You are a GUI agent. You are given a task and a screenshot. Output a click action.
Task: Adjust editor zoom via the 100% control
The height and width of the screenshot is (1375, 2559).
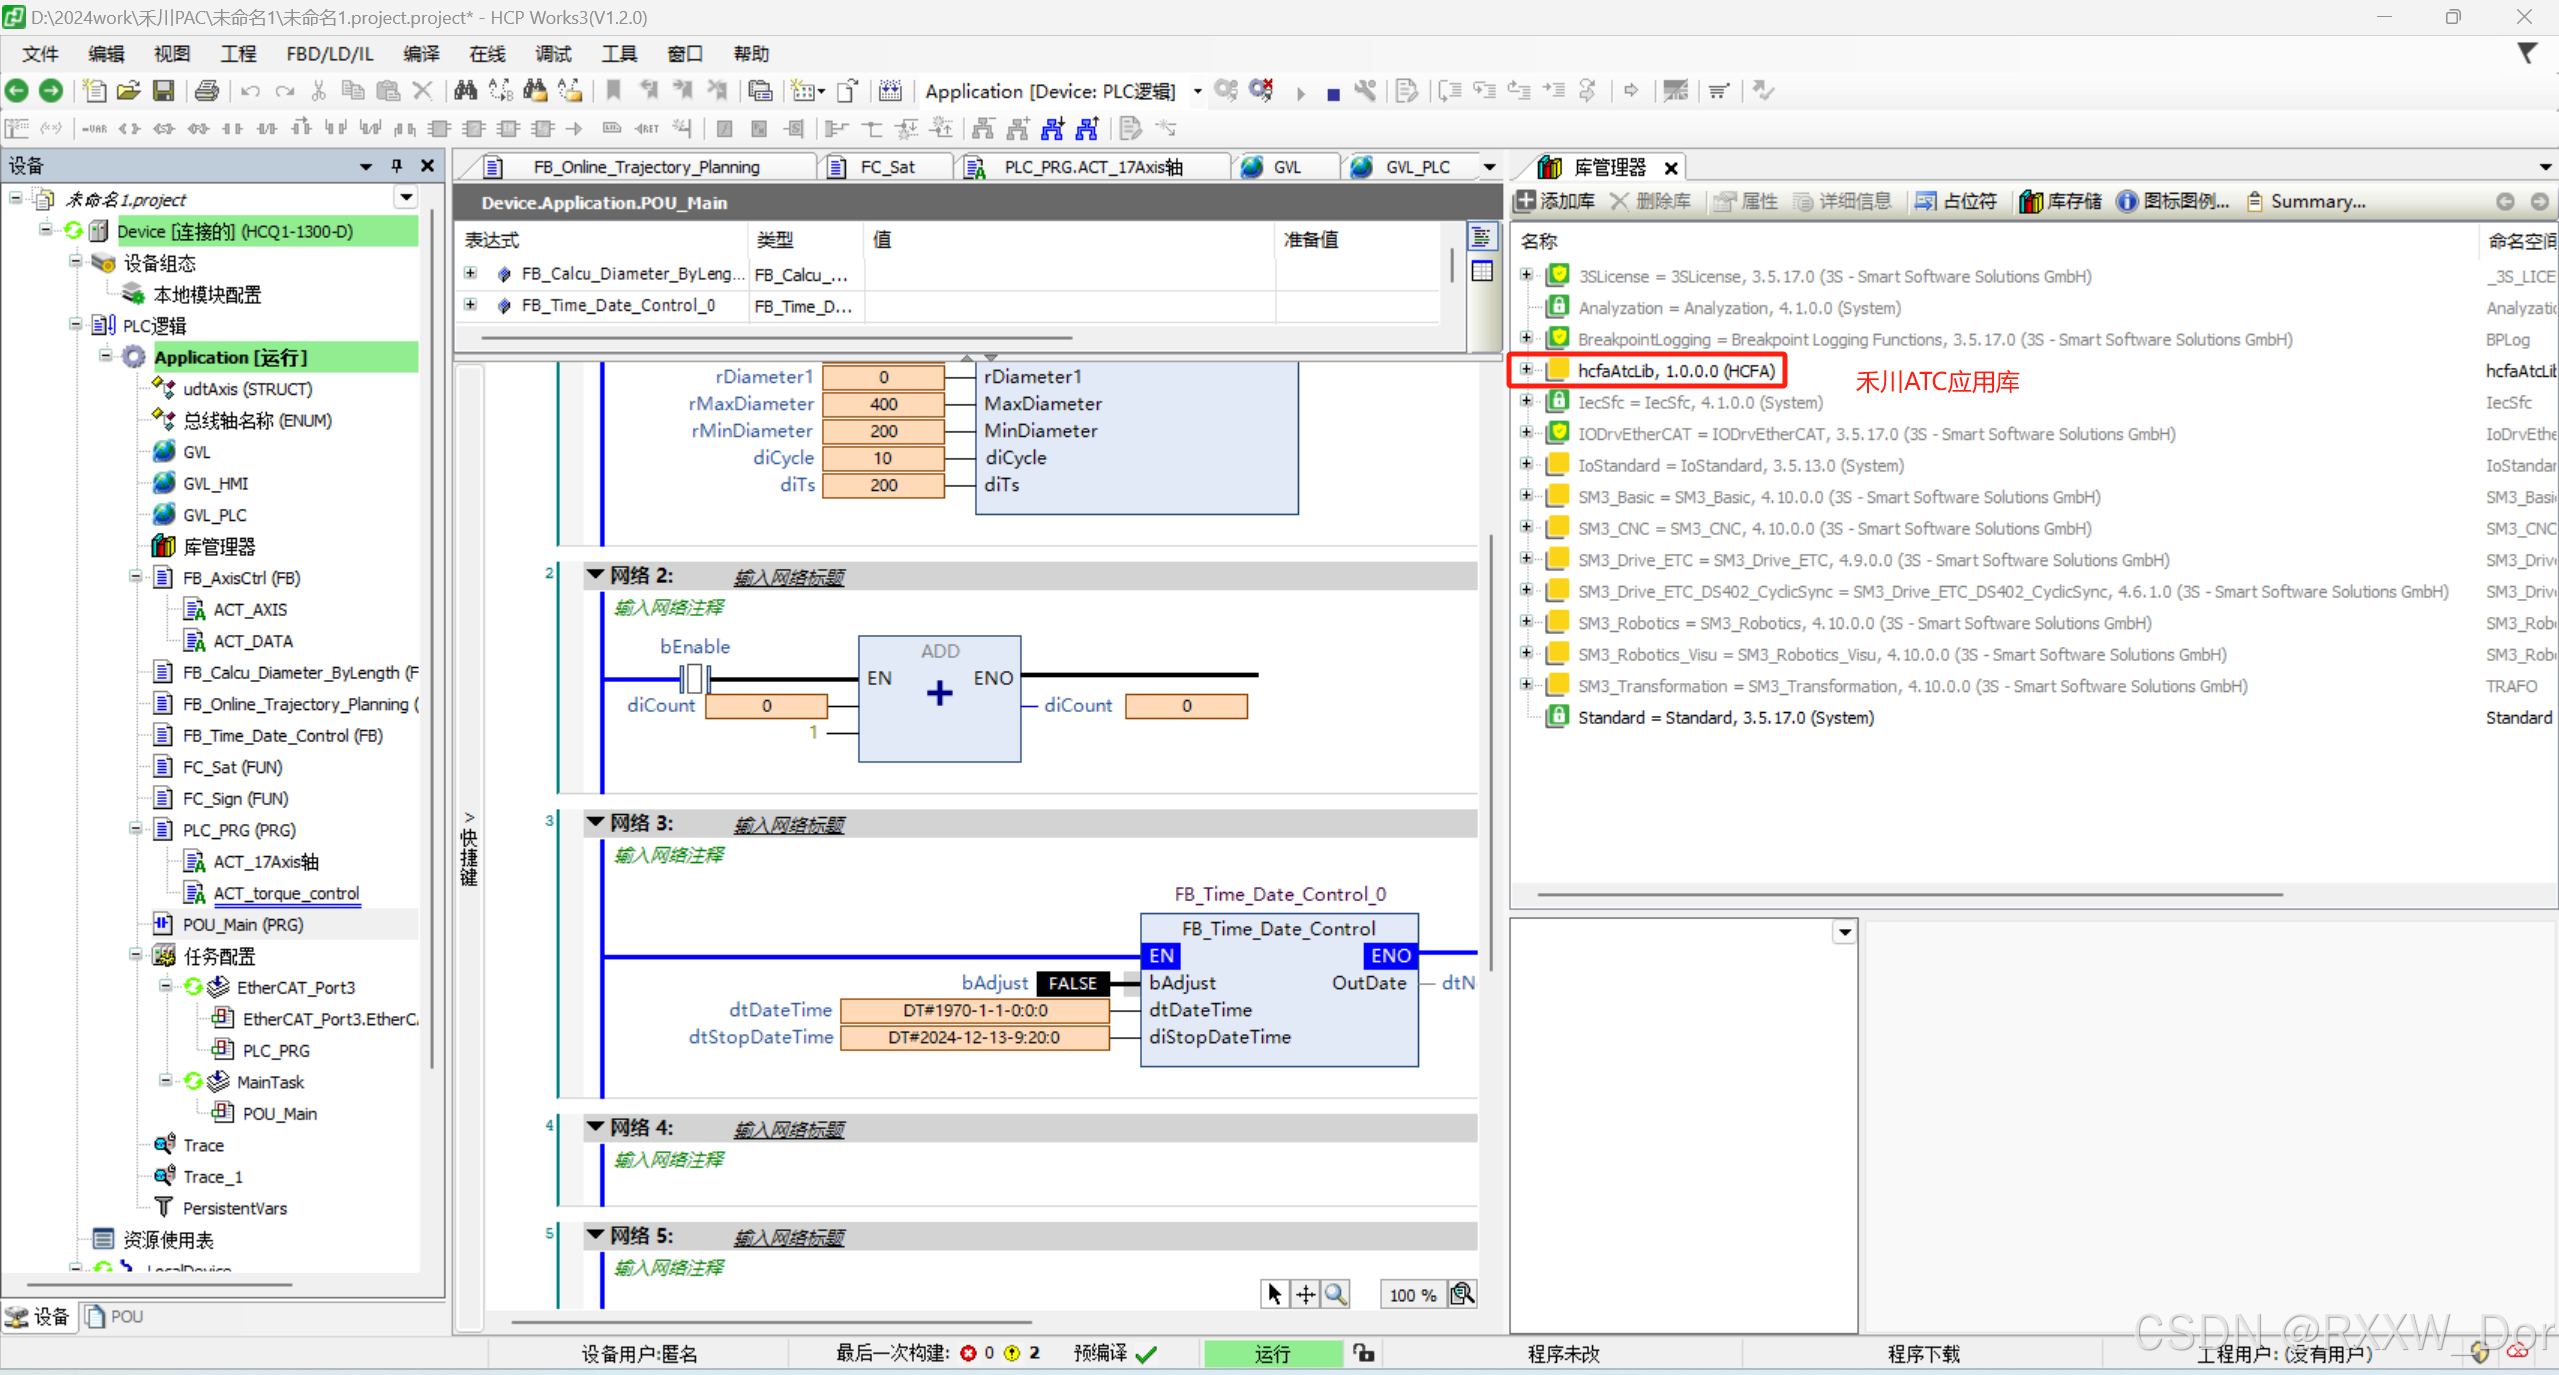click(1412, 1294)
